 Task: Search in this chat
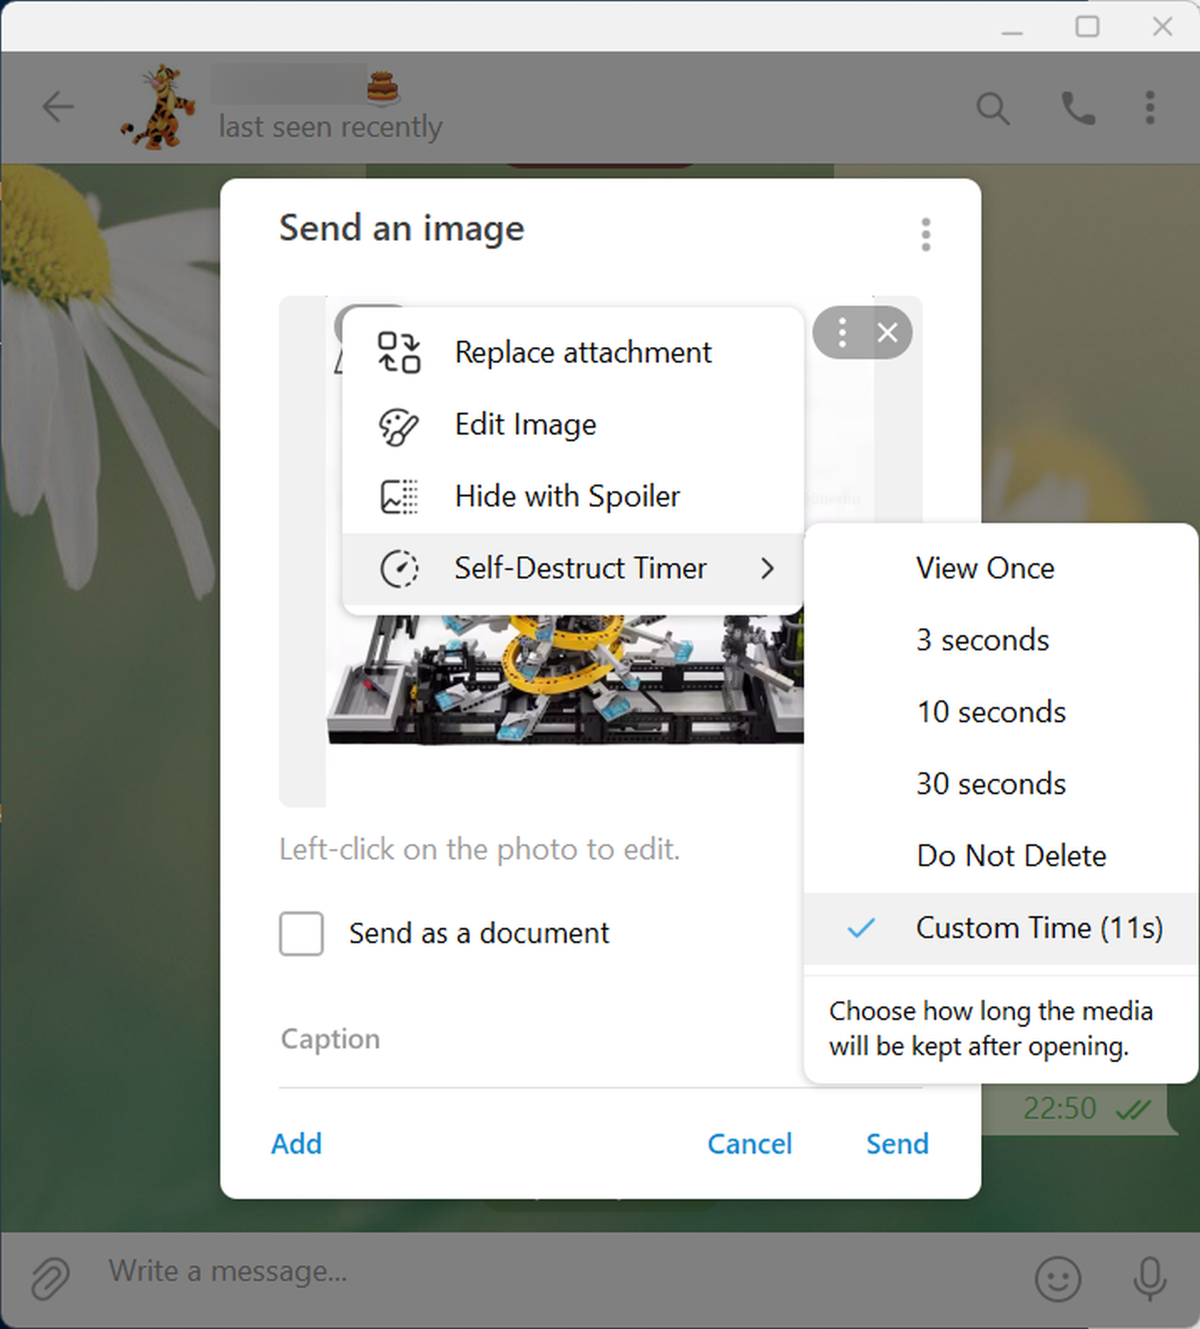click(x=992, y=107)
